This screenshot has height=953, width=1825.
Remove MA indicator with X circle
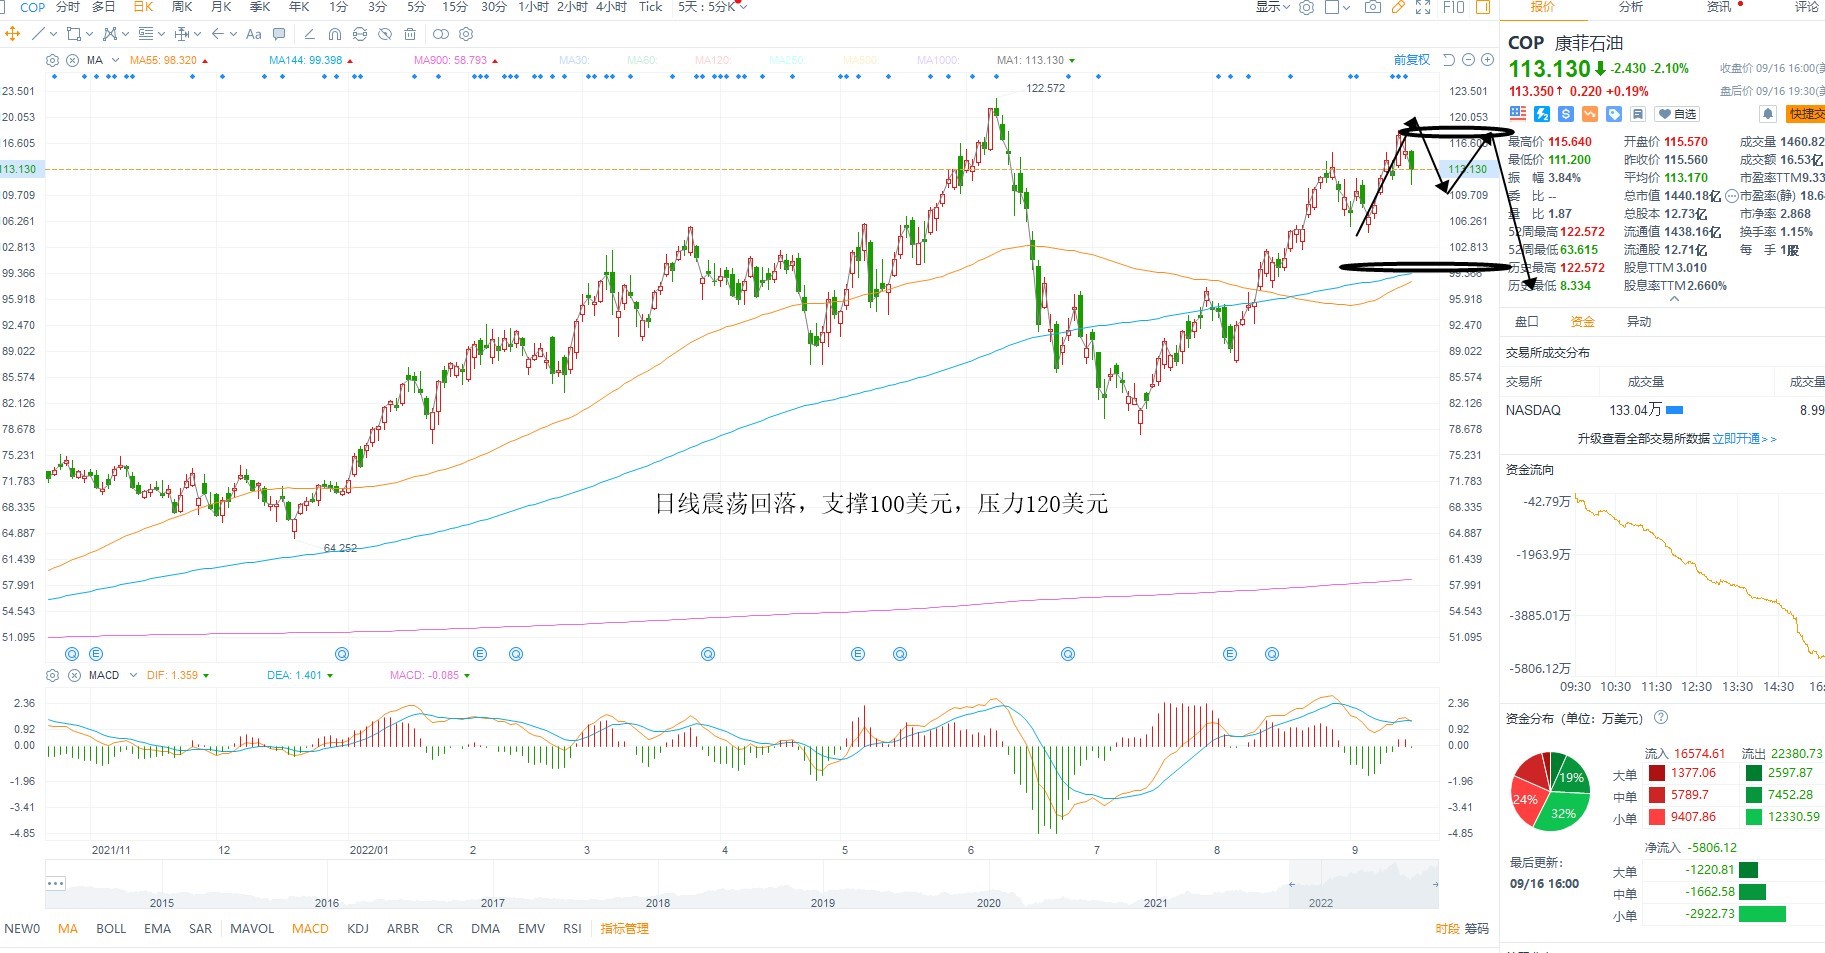pos(72,60)
